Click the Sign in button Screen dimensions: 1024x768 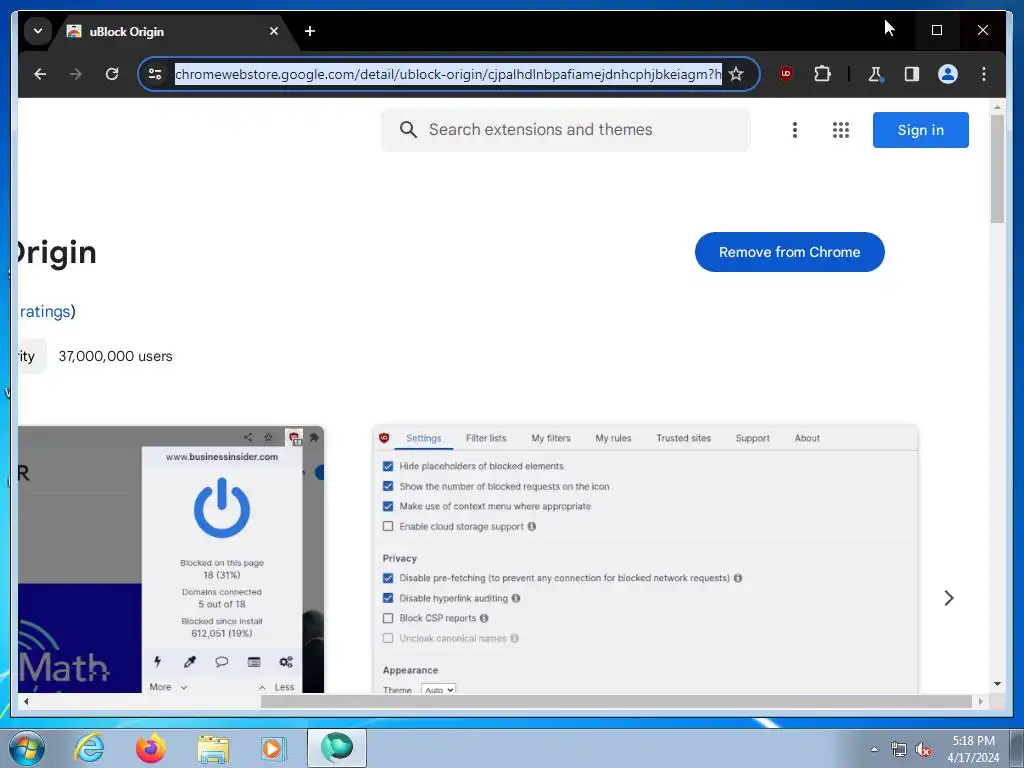tap(920, 130)
